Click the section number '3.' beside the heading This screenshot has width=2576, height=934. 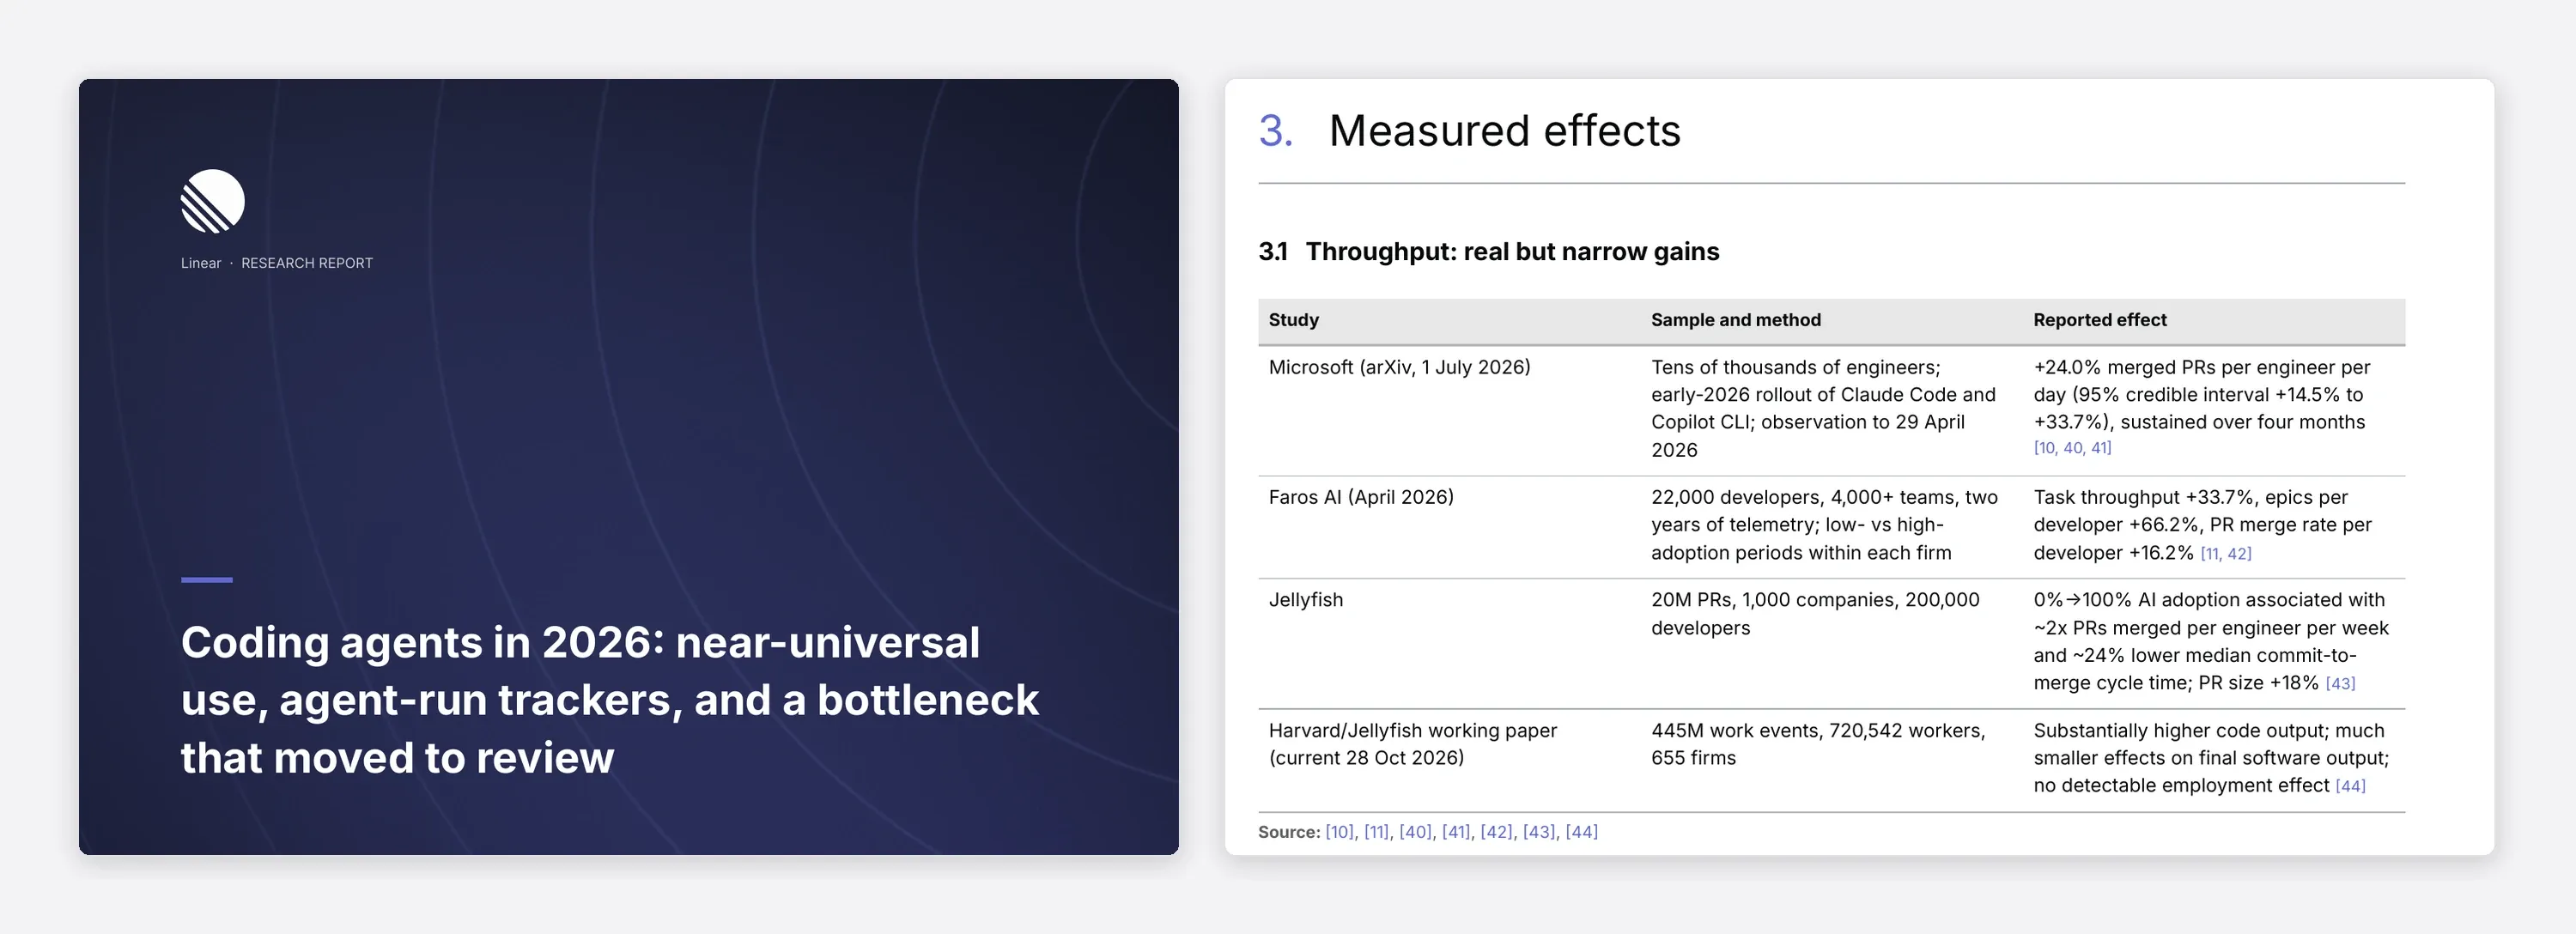[x=1276, y=131]
